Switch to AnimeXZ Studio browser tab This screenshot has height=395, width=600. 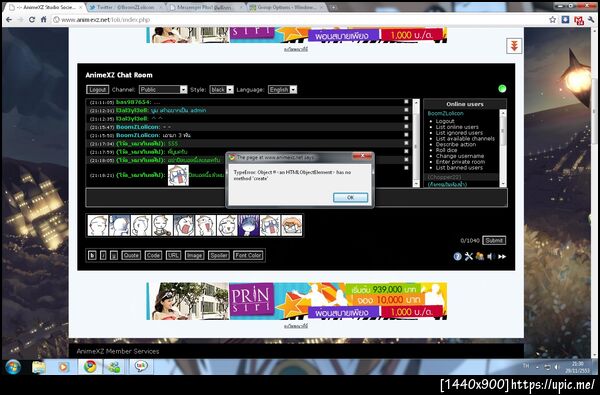coord(45,7)
